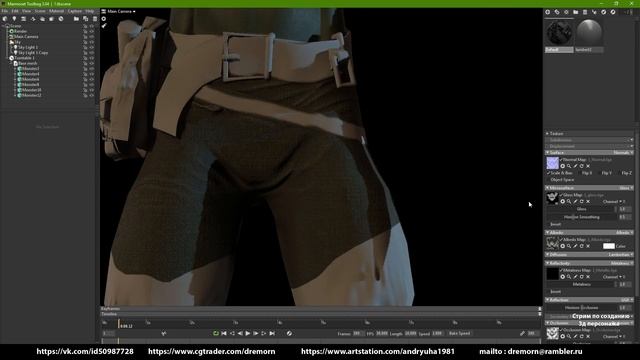Toggle visibility eye for Turntable 1 row

coord(91,58)
